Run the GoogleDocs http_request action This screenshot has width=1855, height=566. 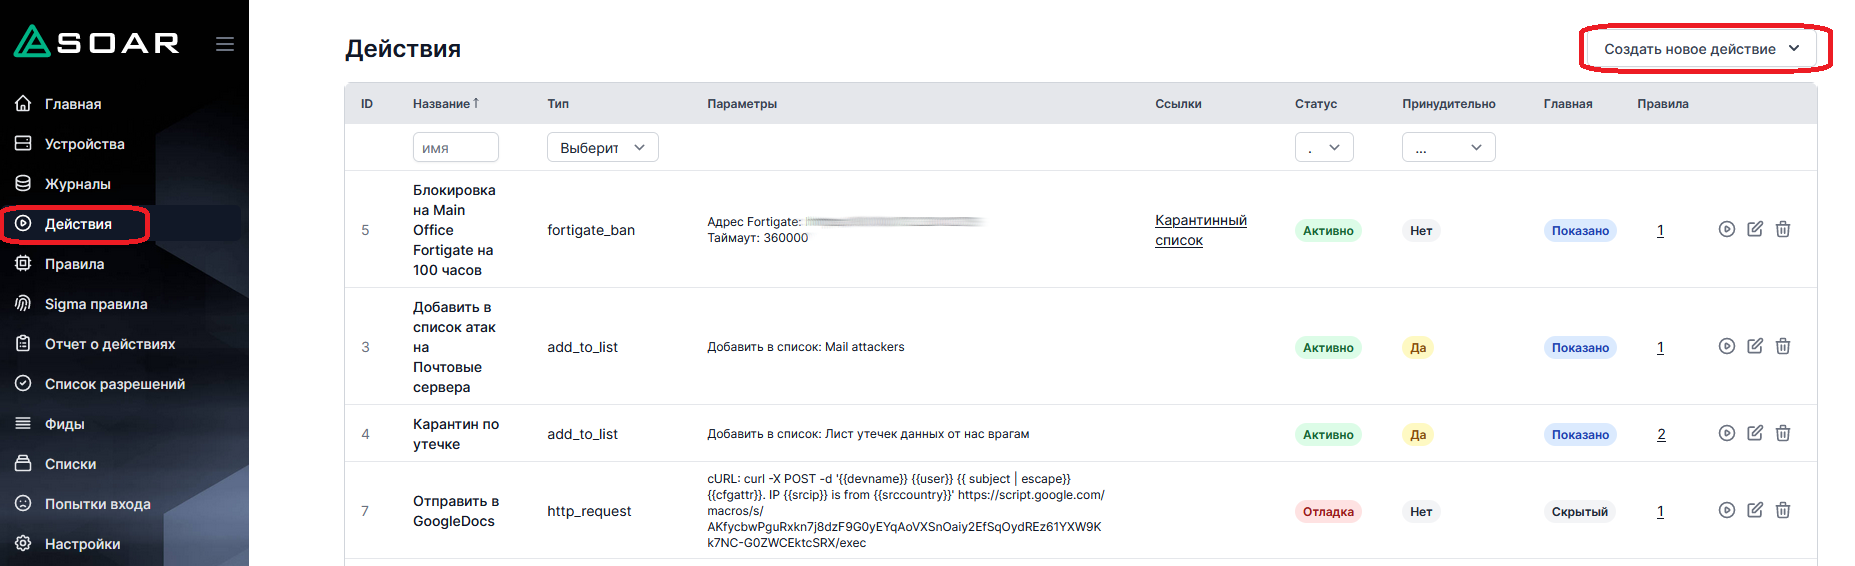pyautogui.click(x=1726, y=510)
